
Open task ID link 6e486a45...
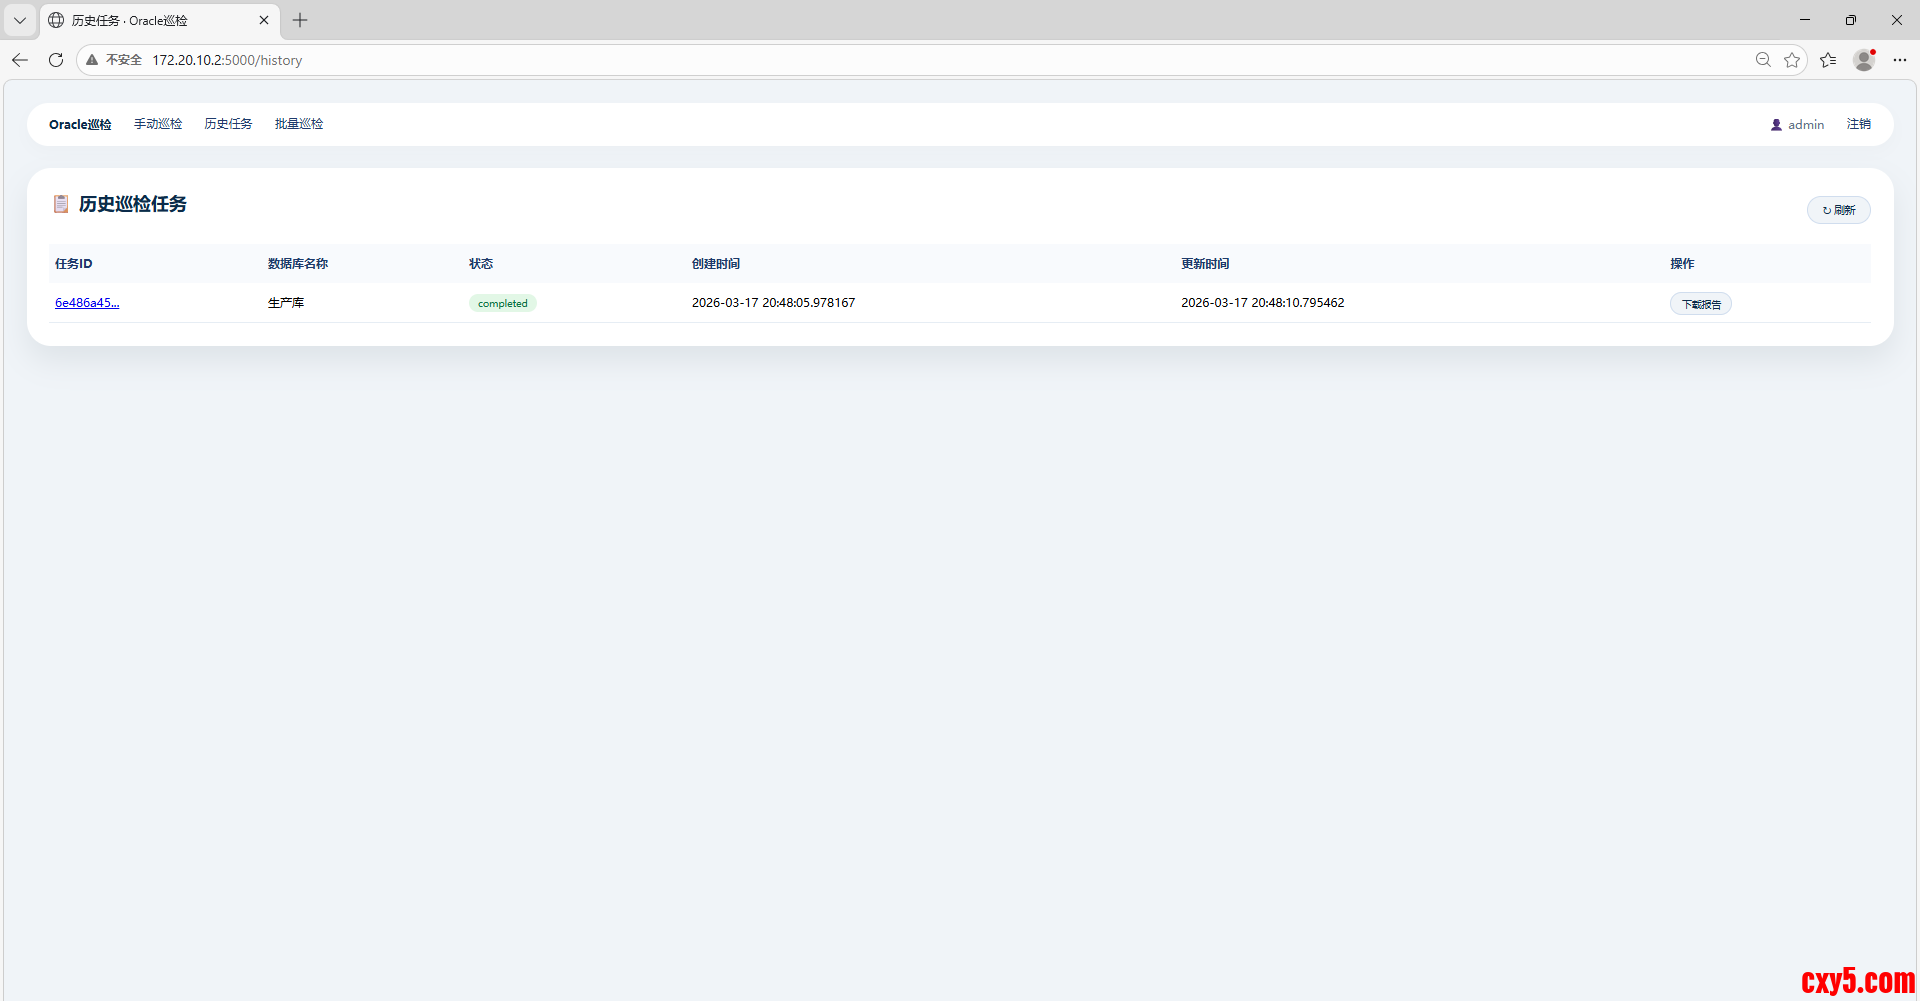[x=87, y=303]
